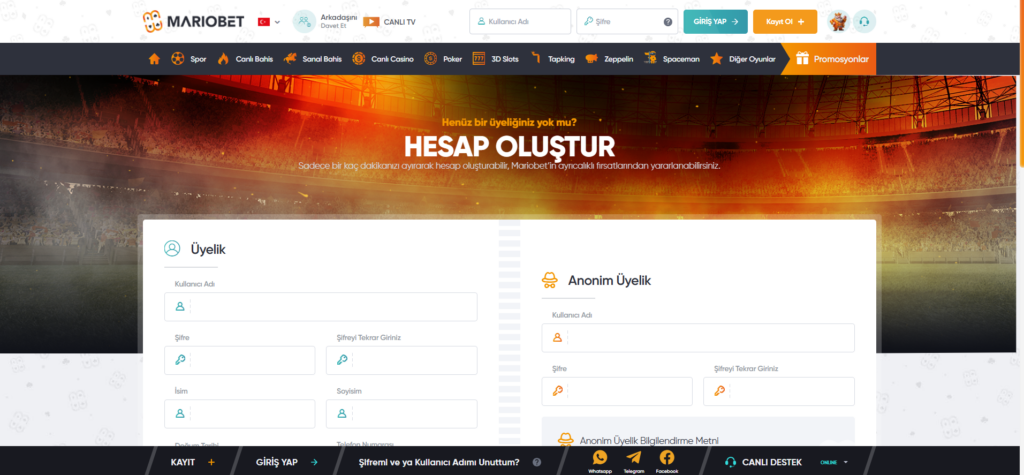Click the Üyelik section user icon
This screenshot has height=475, width=1024.
tap(172, 248)
